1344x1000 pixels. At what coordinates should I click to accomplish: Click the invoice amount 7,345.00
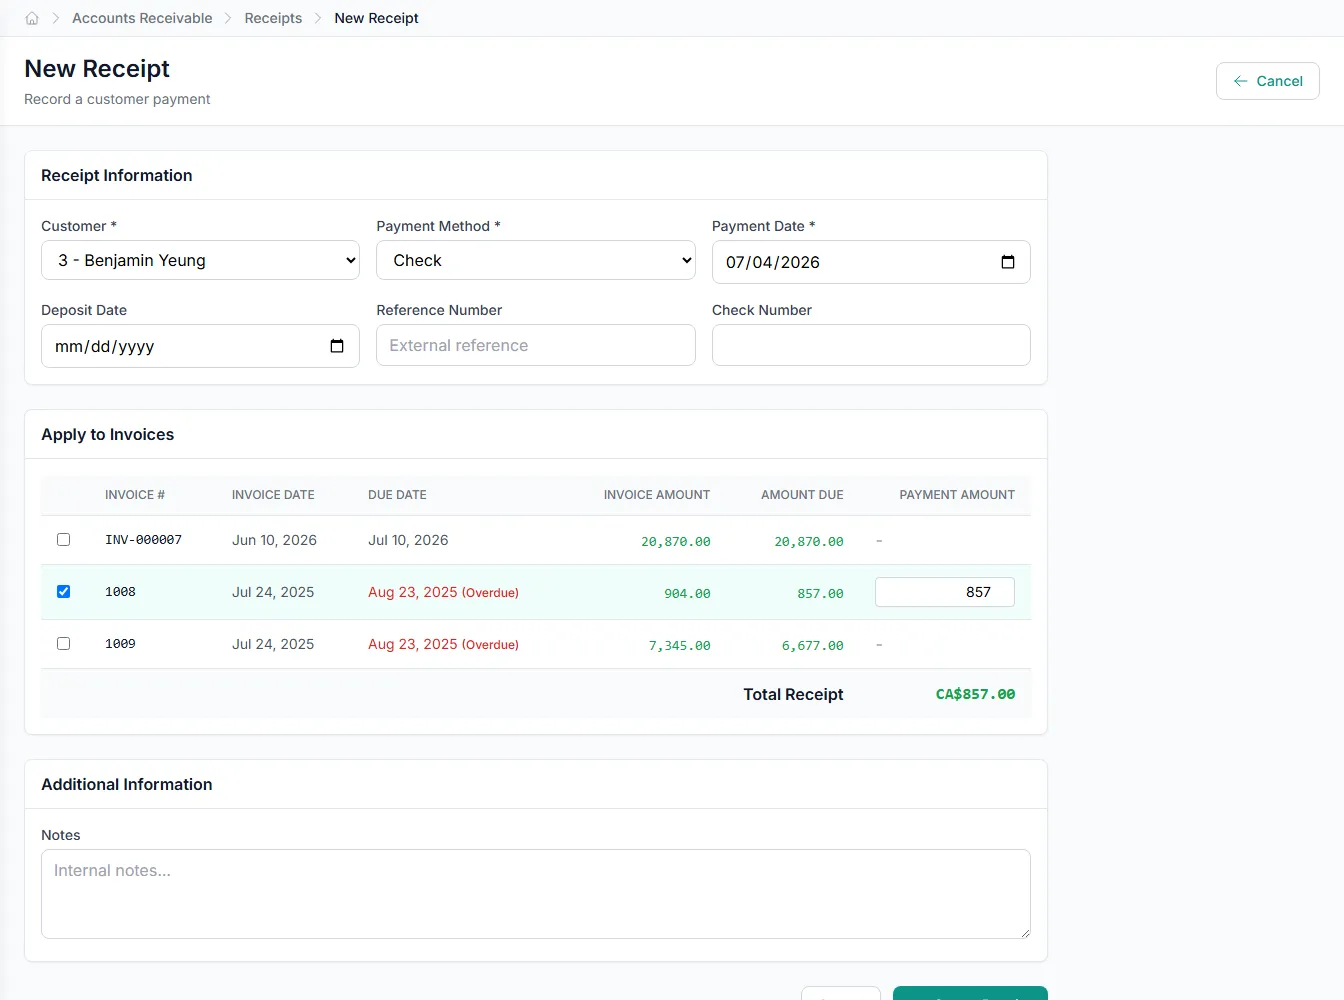(x=679, y=646)
